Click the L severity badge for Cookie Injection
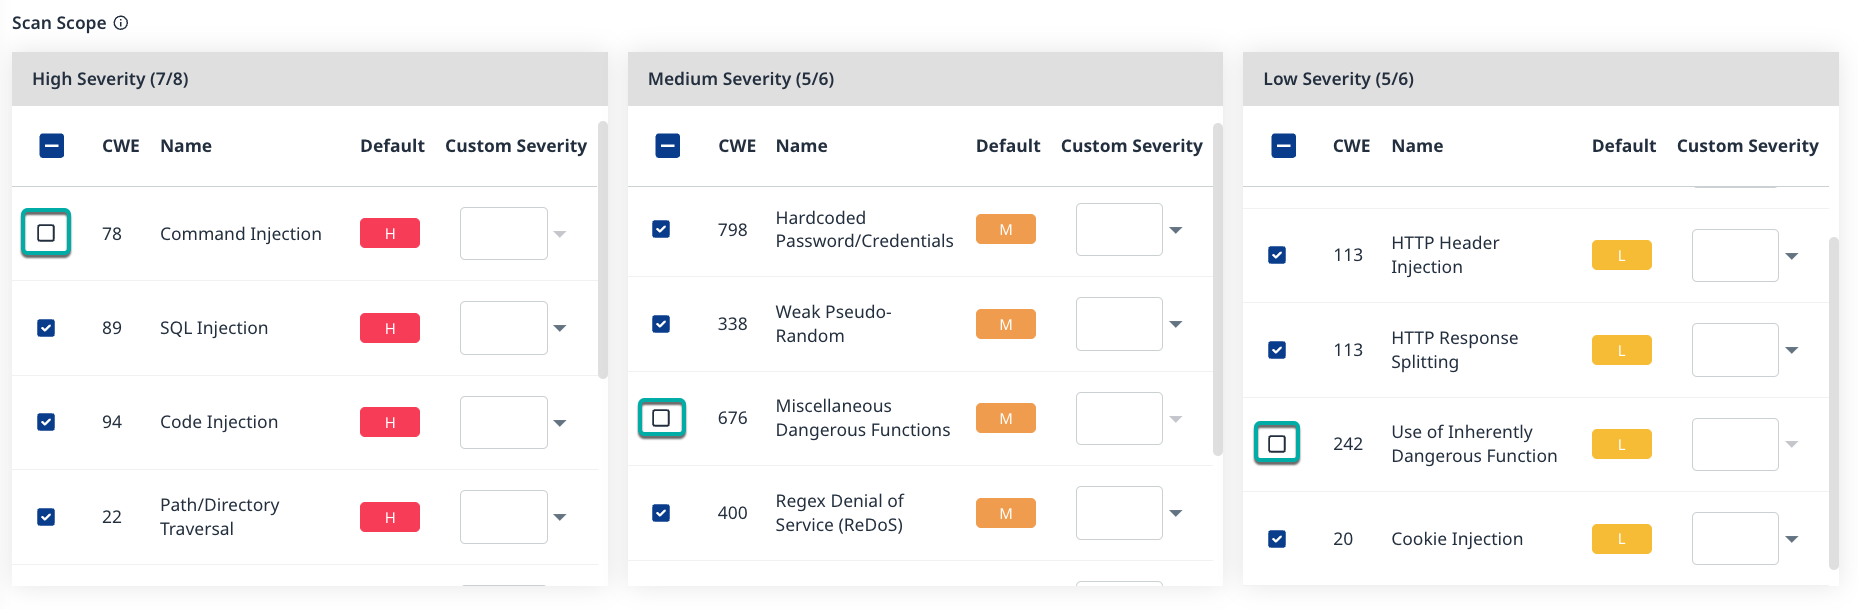 [x=1621, y=539]
